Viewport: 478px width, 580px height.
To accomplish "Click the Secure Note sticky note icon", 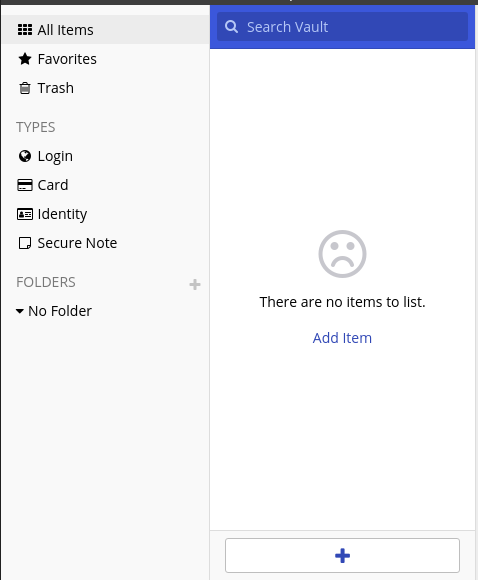I will click(x=25, y=243).
